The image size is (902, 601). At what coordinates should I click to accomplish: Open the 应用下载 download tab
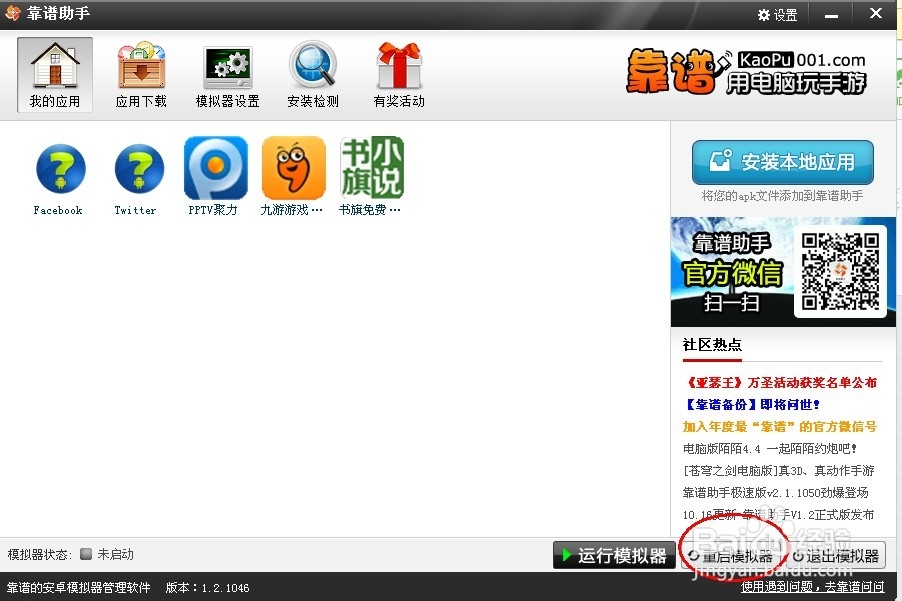point(141,75)
